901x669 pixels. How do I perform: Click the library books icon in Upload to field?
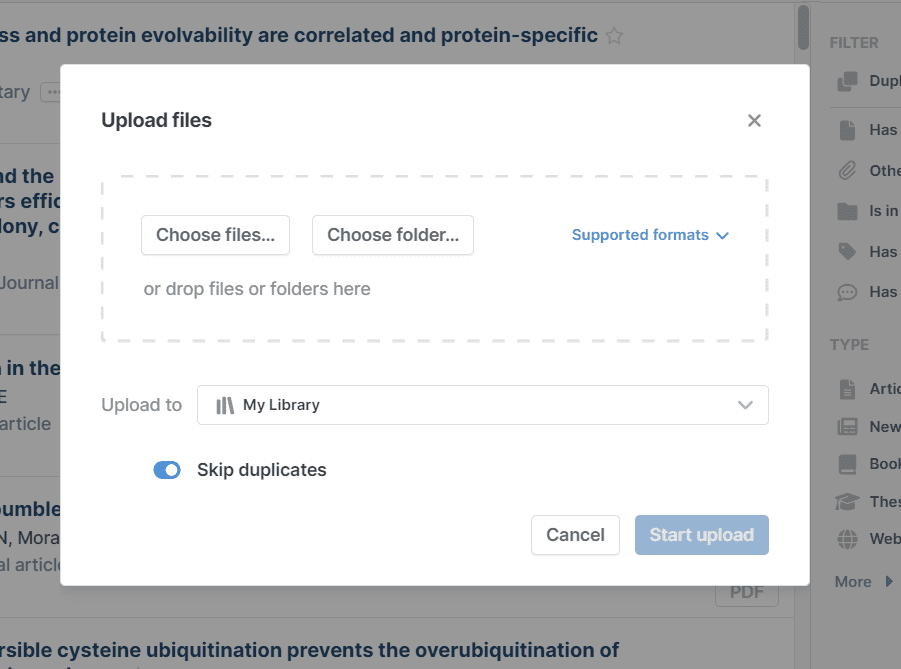pyautogui.click(x=225, y=405)
